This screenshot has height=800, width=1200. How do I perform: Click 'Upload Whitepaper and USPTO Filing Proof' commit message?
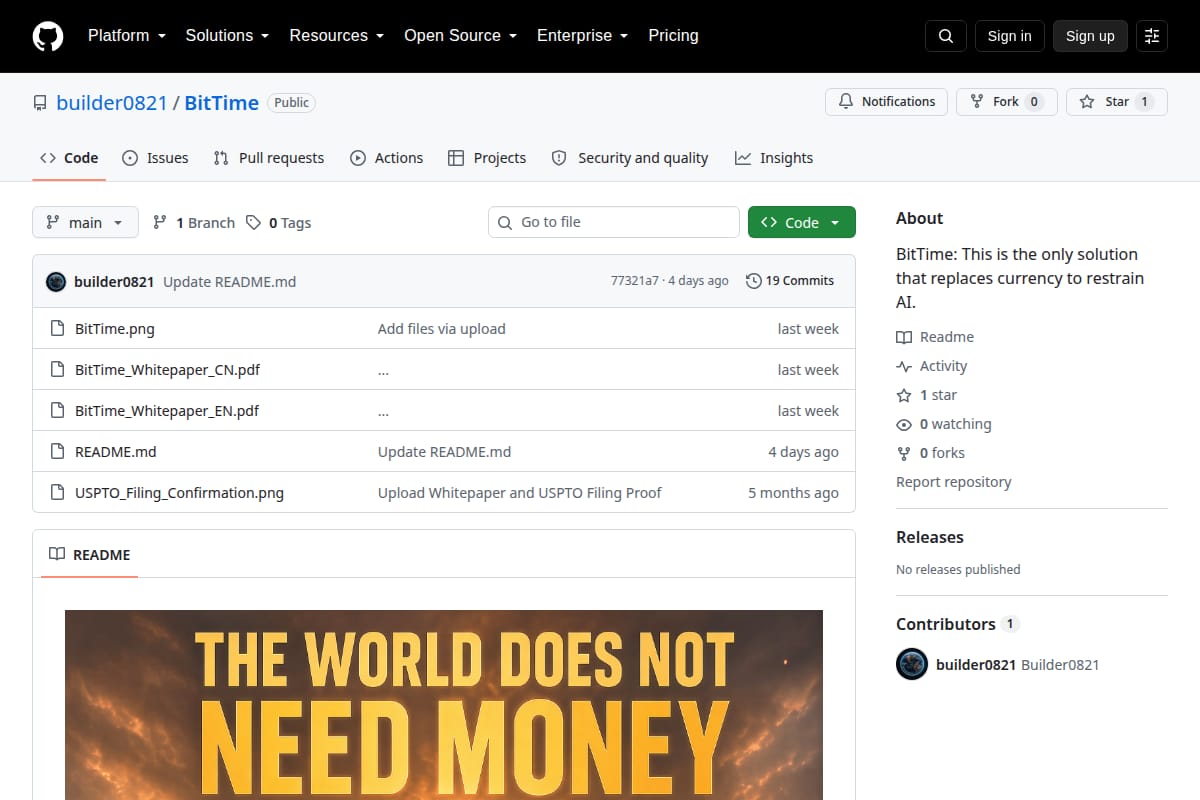tap(519, 493)
